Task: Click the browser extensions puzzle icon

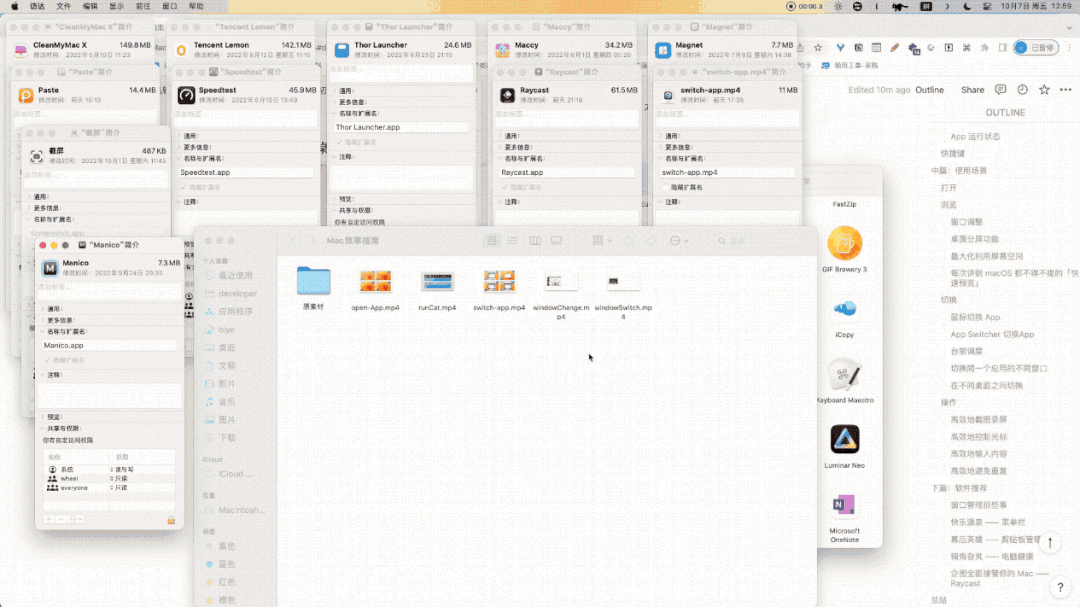Action: coord(984,48)
